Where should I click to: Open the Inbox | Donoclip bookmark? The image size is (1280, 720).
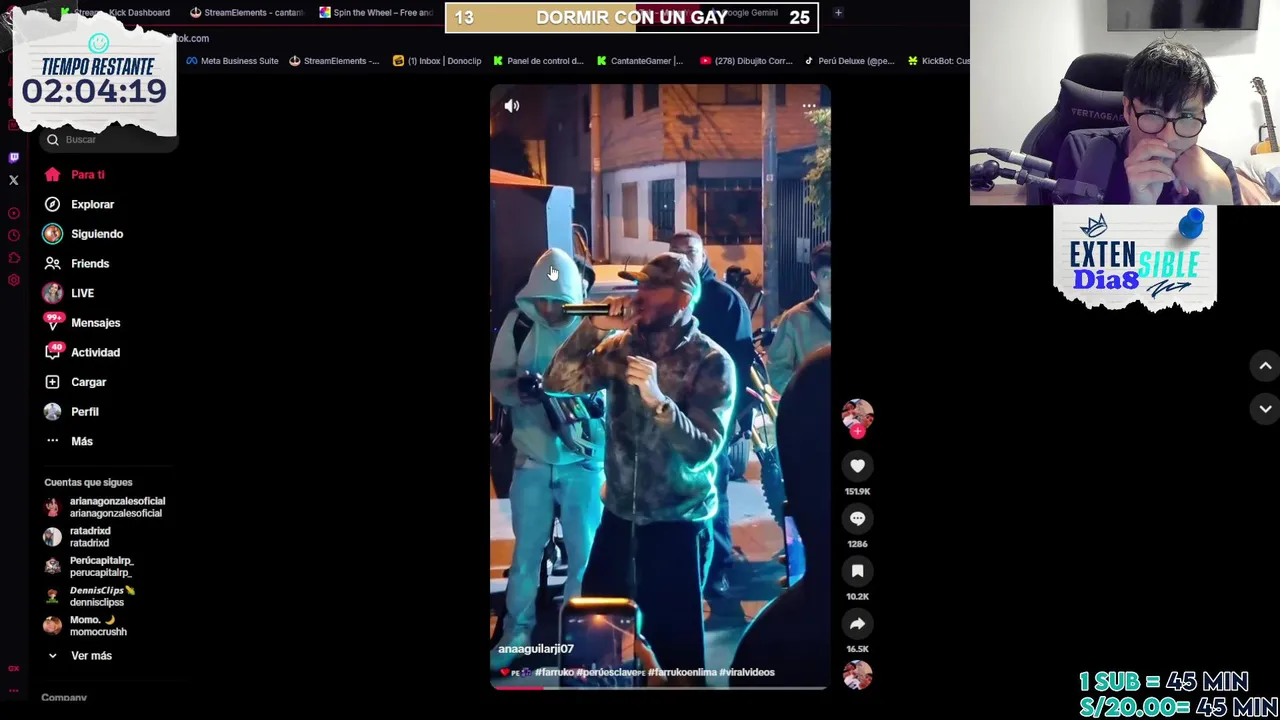click(437, 61)
